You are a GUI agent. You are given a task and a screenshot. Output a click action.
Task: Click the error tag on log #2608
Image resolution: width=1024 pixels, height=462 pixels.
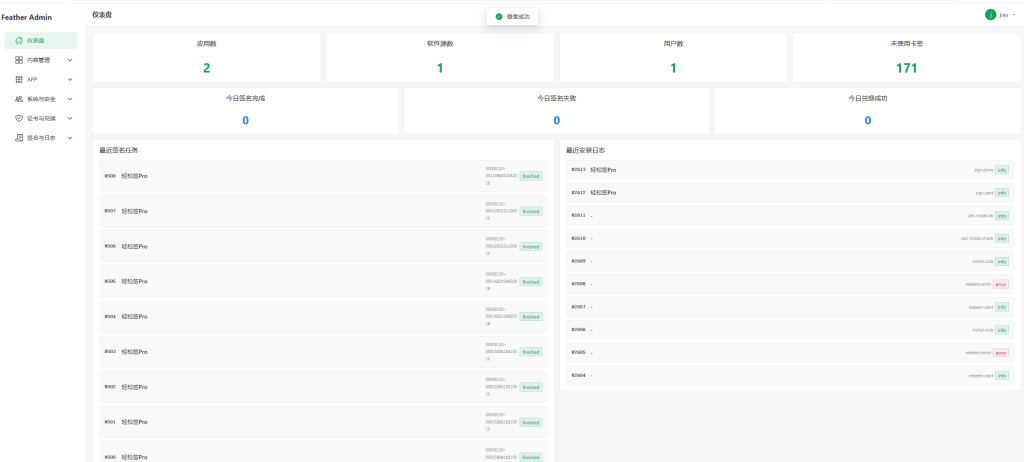(x=1000, y=284)
